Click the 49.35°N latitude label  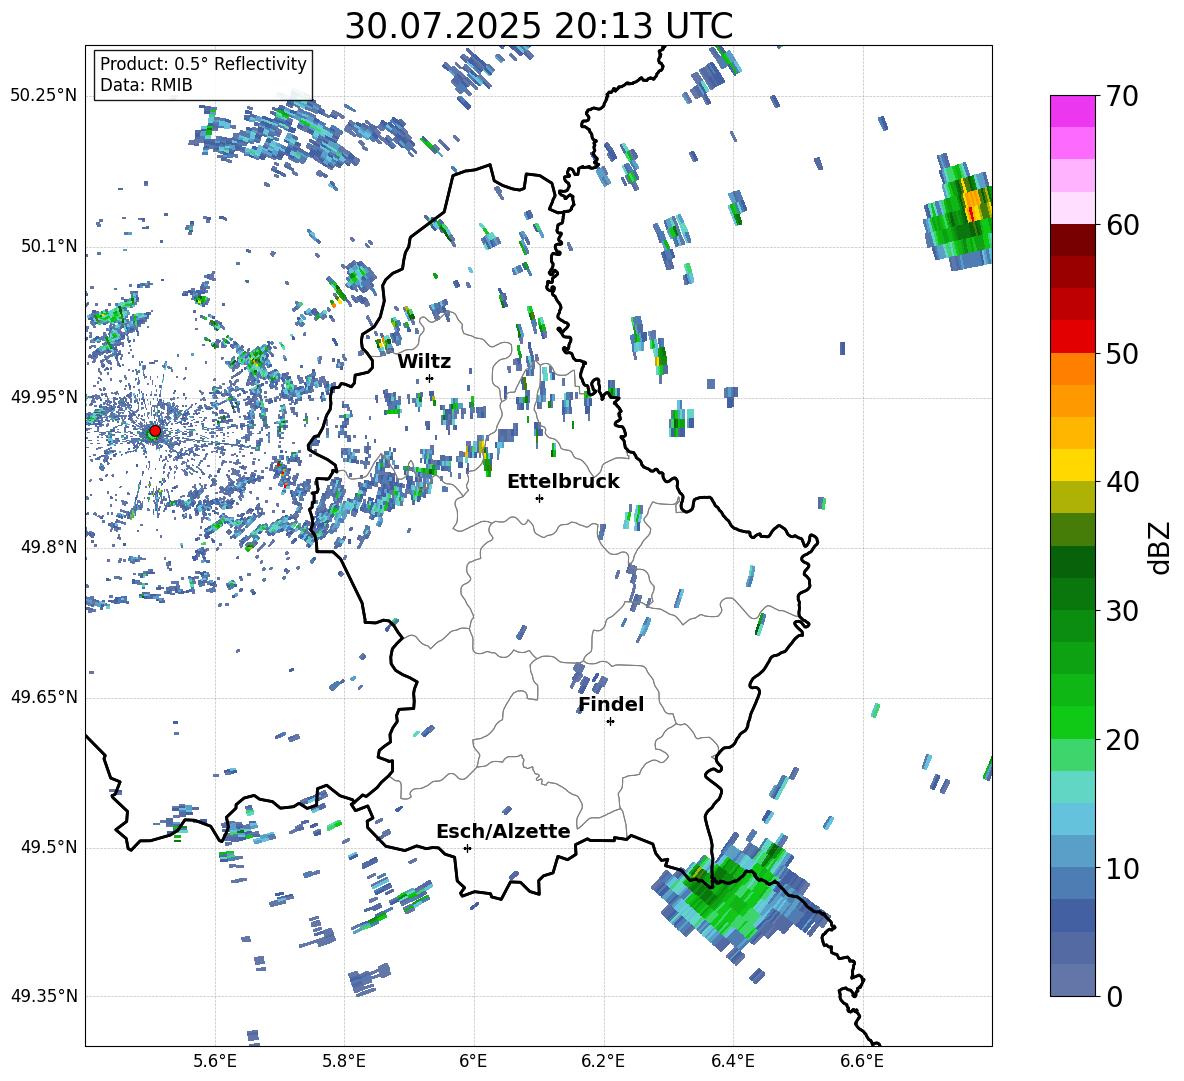pos(44,996)
